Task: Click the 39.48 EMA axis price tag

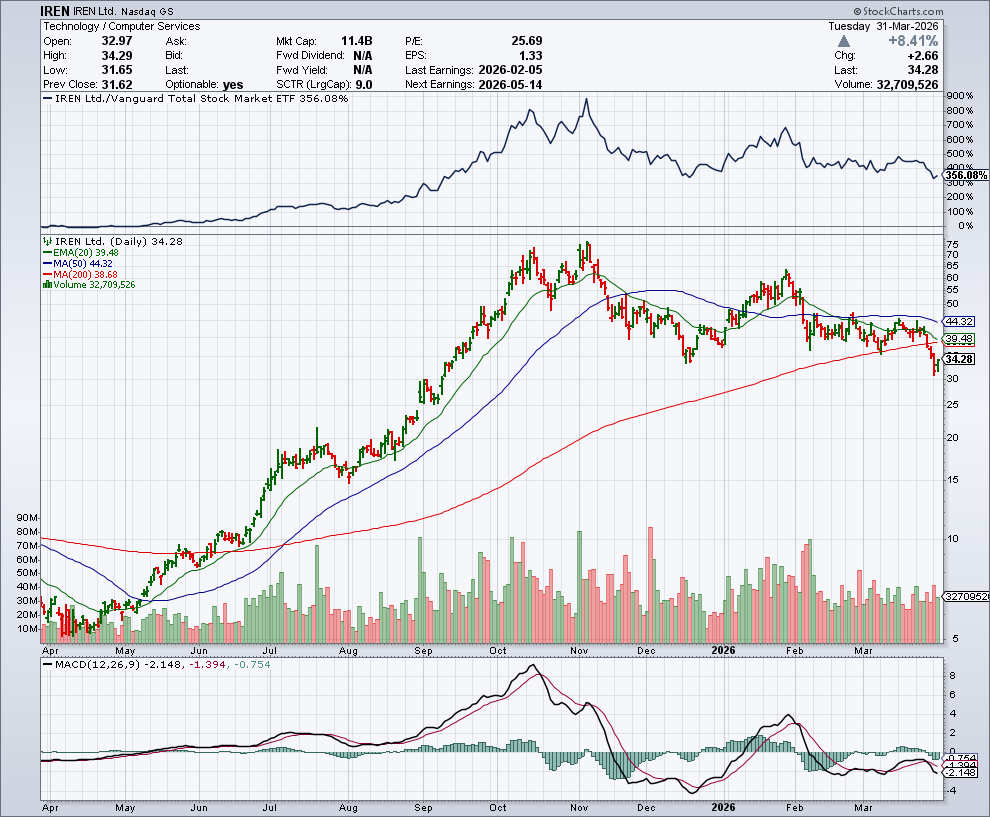Action: click(x=958, y=339)
